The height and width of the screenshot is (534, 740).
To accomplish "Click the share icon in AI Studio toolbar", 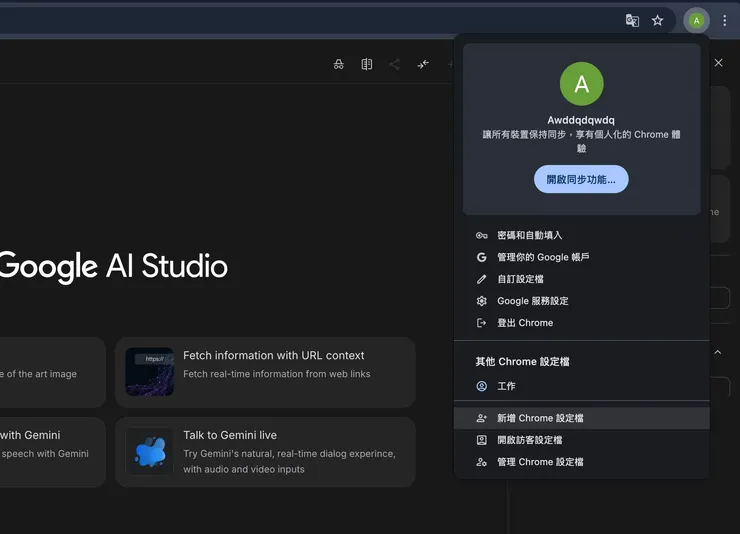I will [x=395, y=64].
